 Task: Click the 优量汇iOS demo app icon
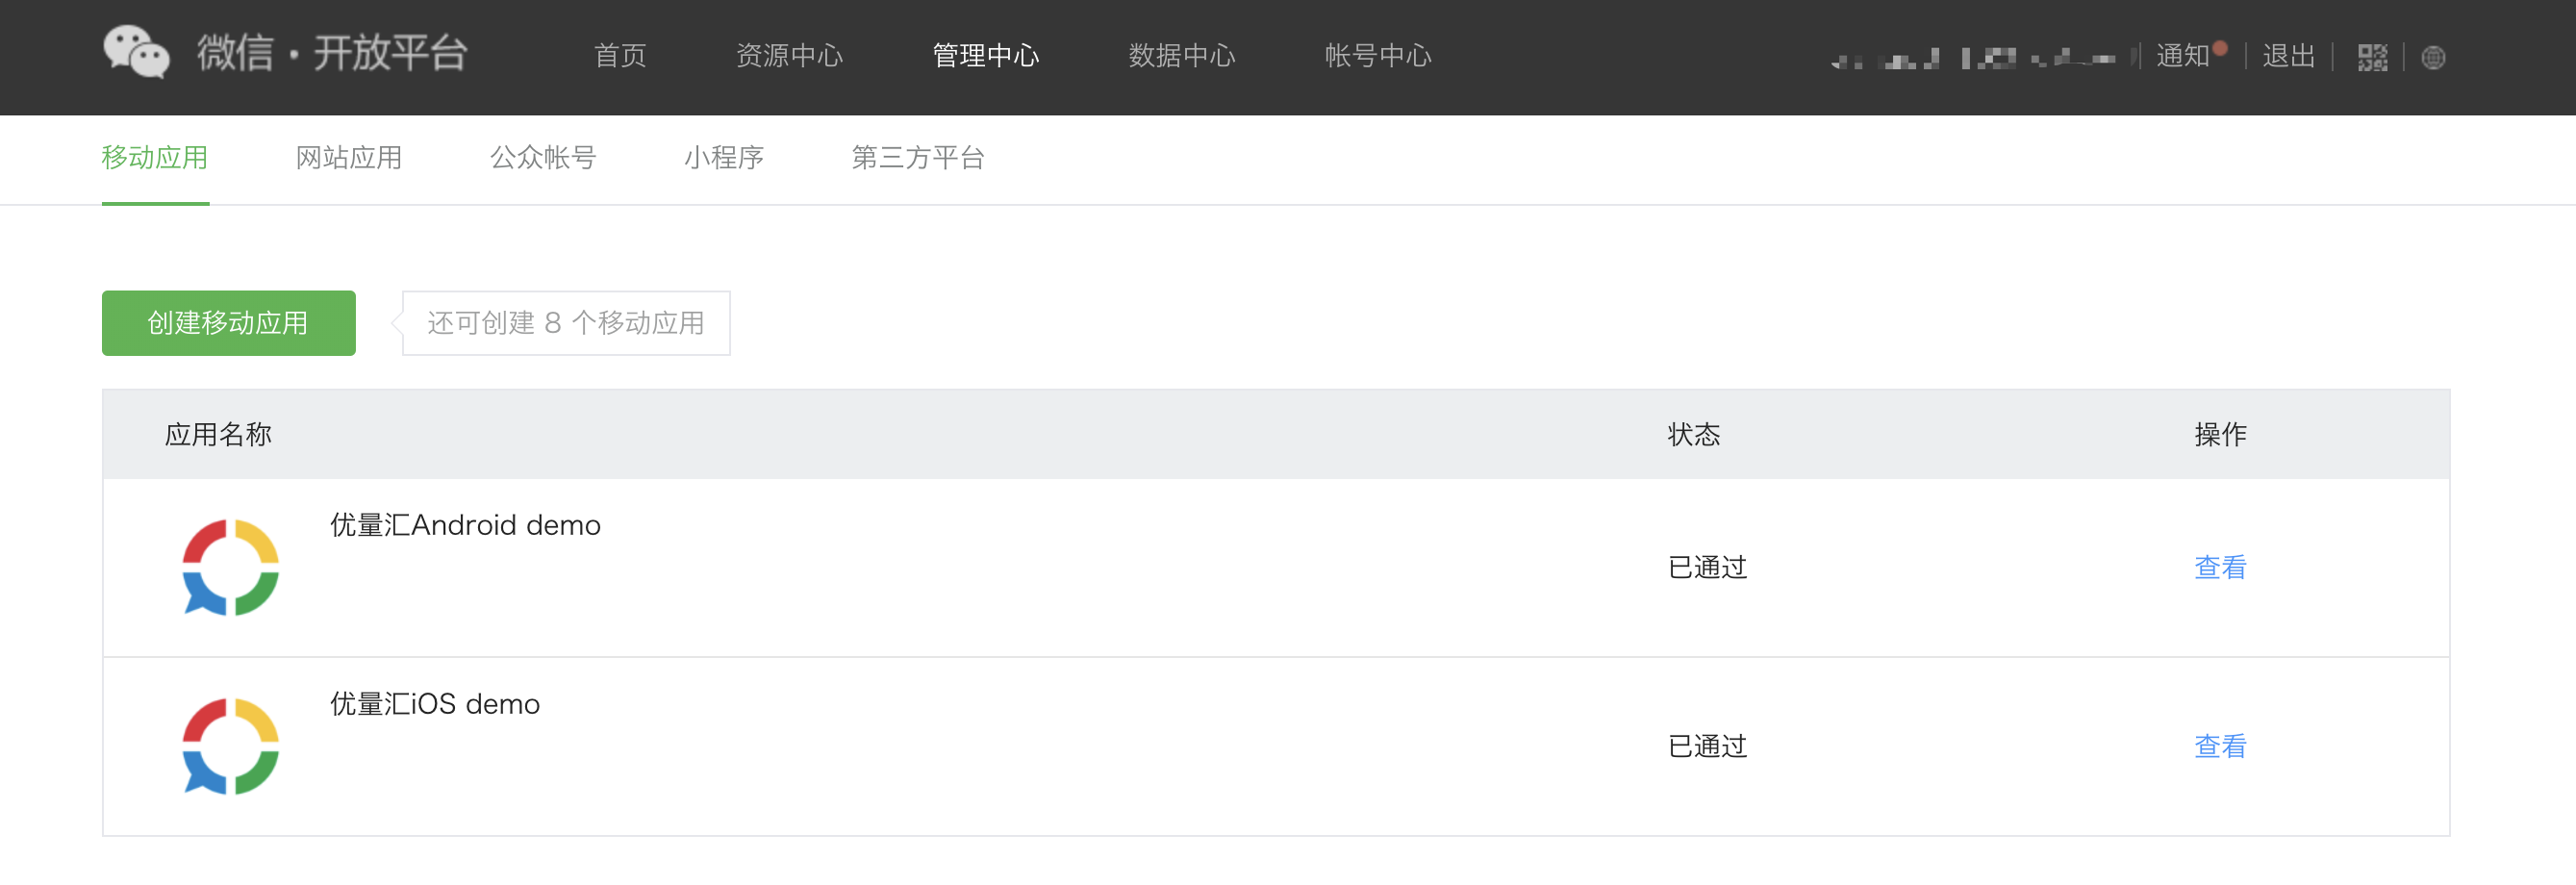pos(230,746)
